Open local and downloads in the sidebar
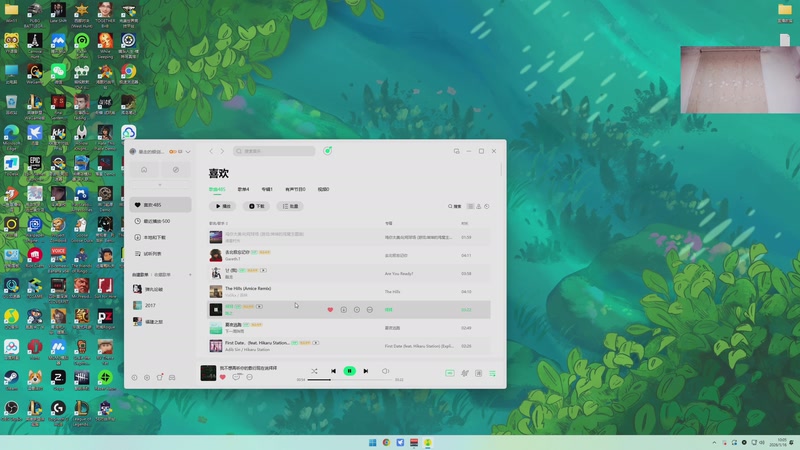 [160, 237]
